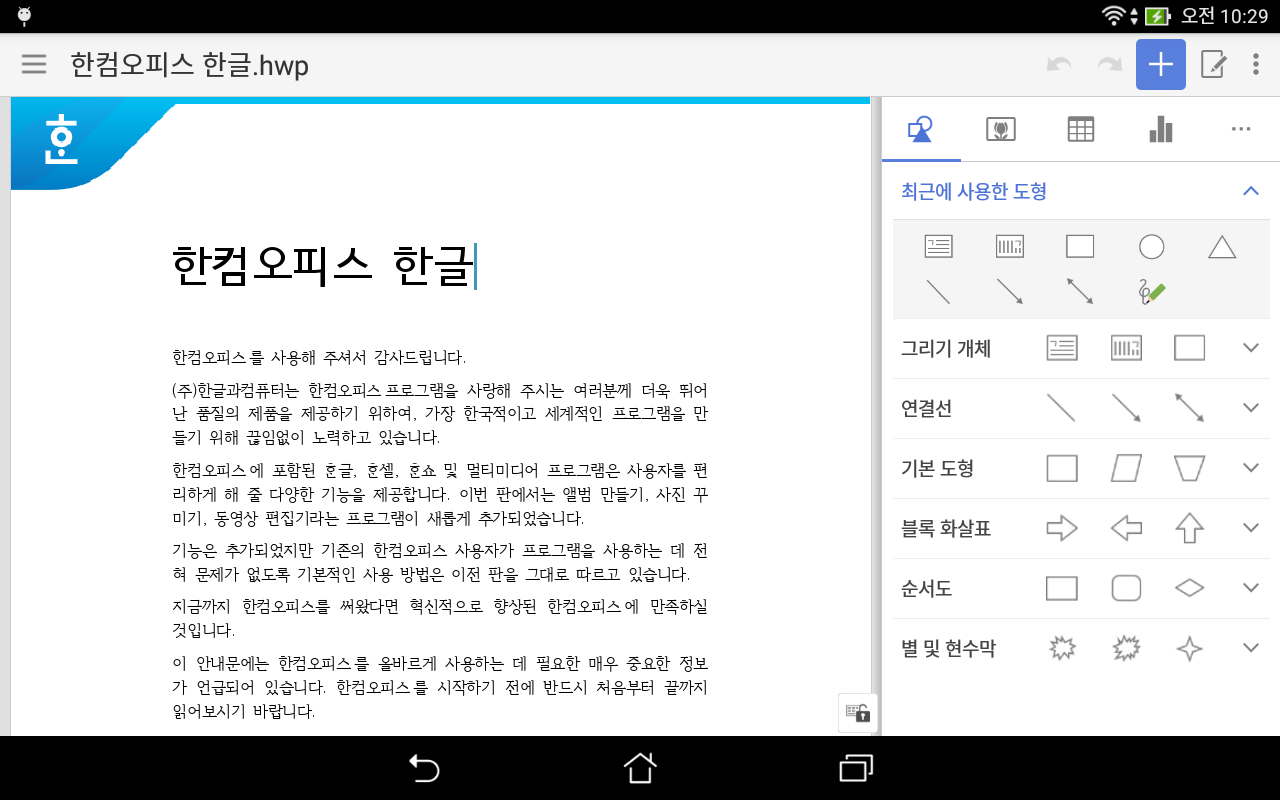Insert right block arrow shape
The width and height of the screenshot is (1280, 800).
(x=1062, y=528)
